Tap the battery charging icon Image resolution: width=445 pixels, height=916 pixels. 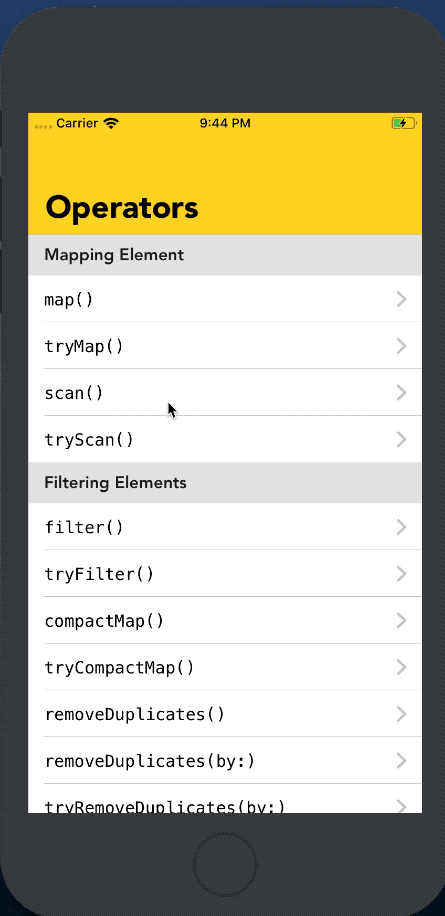tap(403, 123)
